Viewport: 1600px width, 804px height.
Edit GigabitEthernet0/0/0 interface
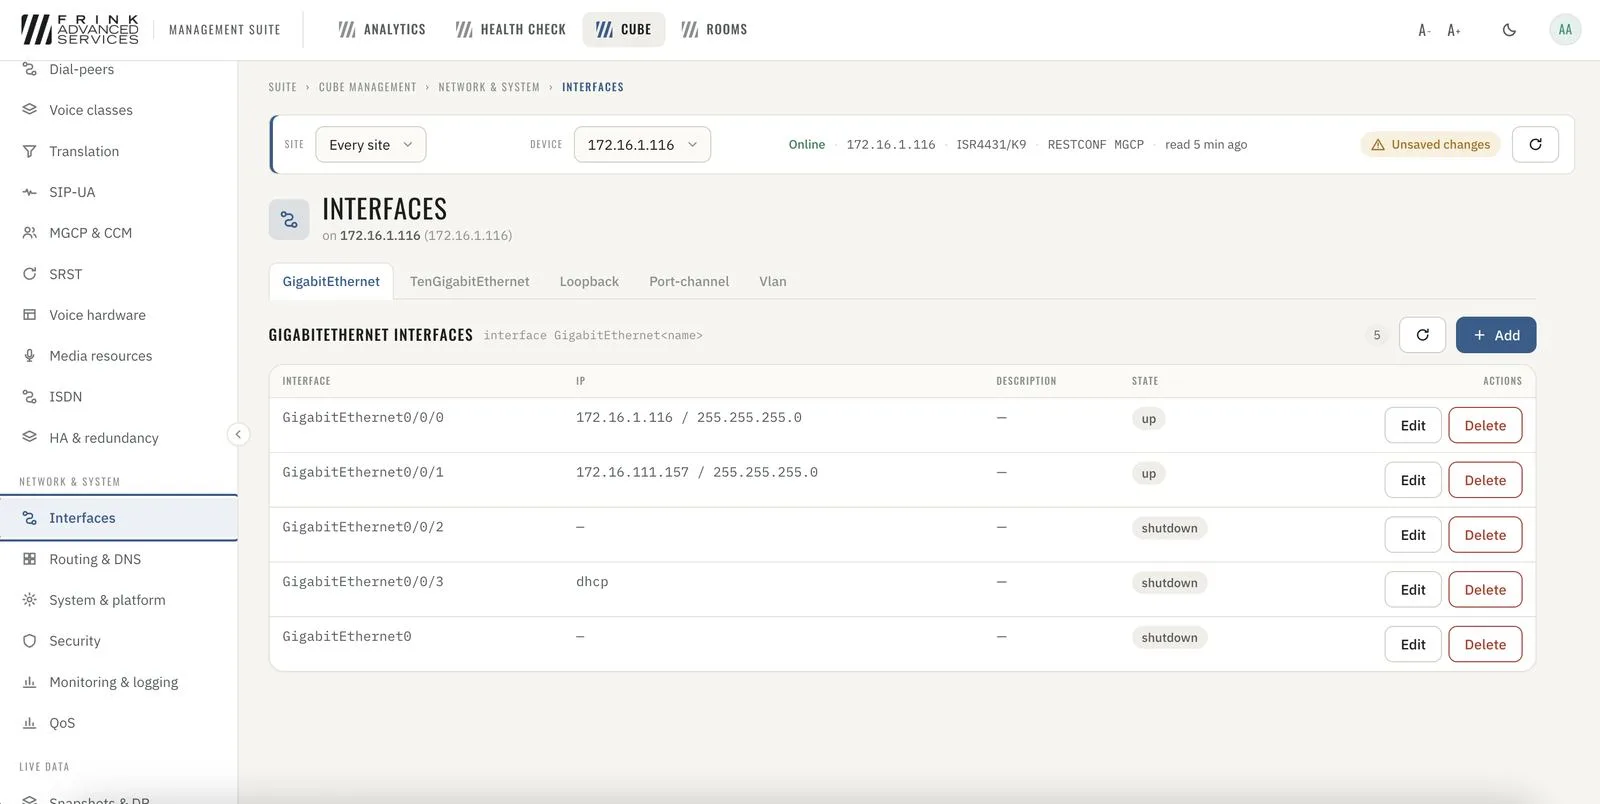(x=1413, y=425)
